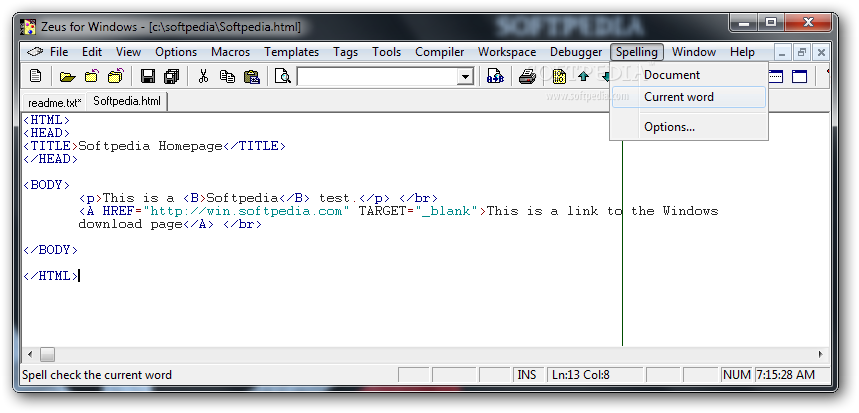Open the search text combo box dropdown arrow
Viewport: 859px width, 413px height.
(466, 77)
